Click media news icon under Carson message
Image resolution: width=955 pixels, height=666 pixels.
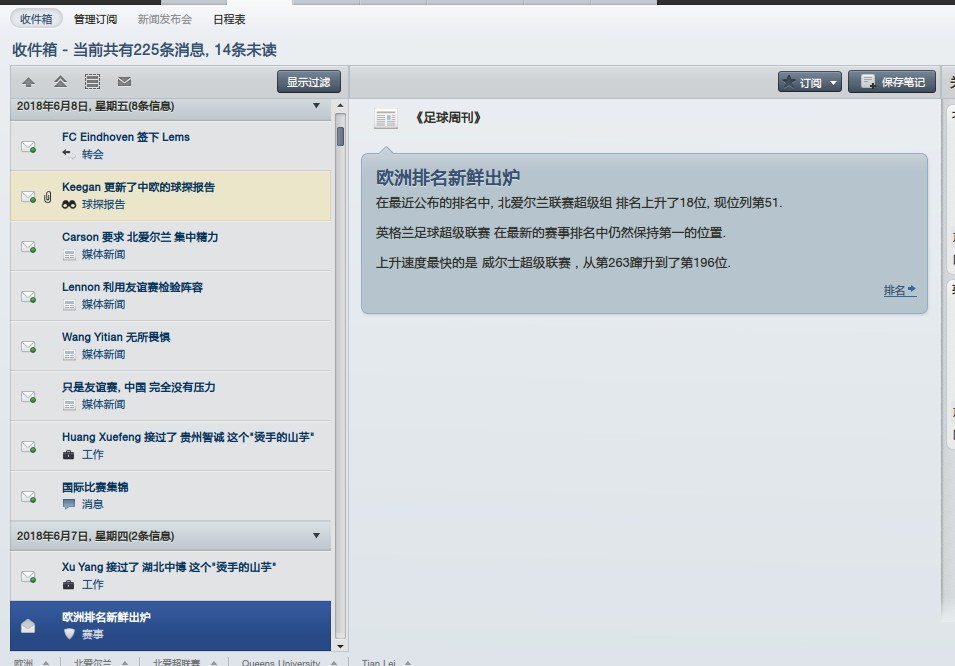tap(69, 255)
